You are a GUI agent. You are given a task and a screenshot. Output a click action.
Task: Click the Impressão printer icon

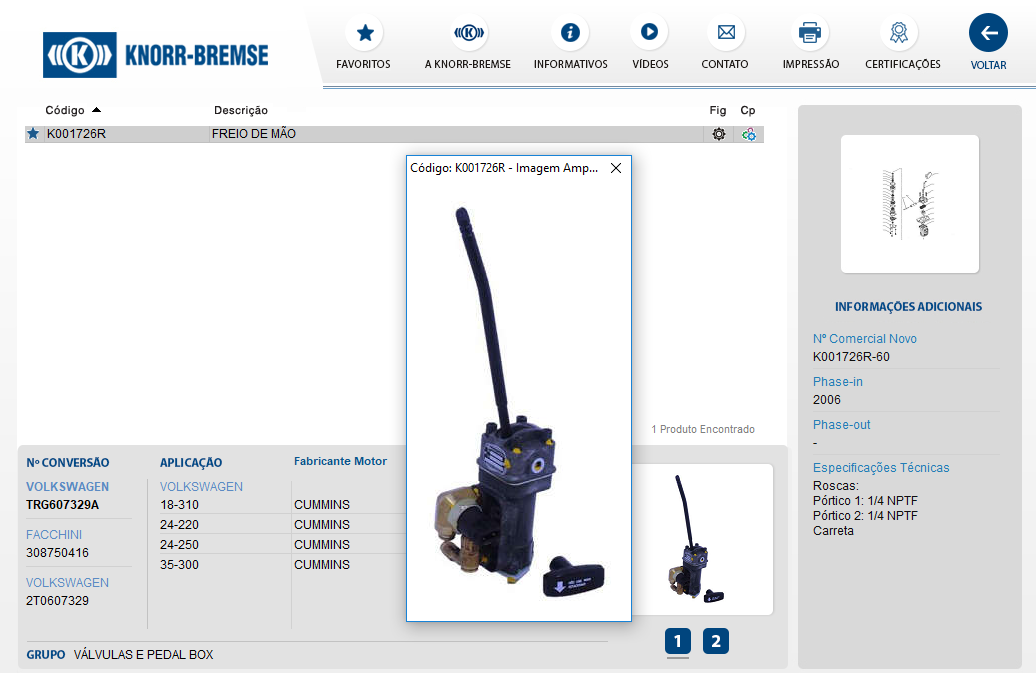pos(810,33)
